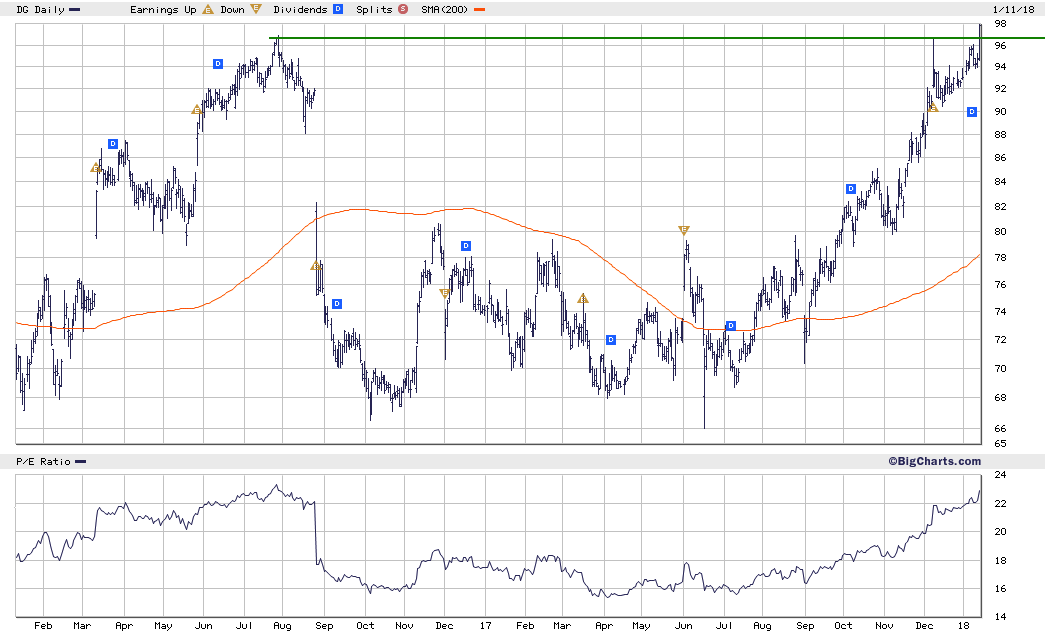Open the ©BigCharts.com link
This screenshot has width=1045, height=635.
click(934, 461)
